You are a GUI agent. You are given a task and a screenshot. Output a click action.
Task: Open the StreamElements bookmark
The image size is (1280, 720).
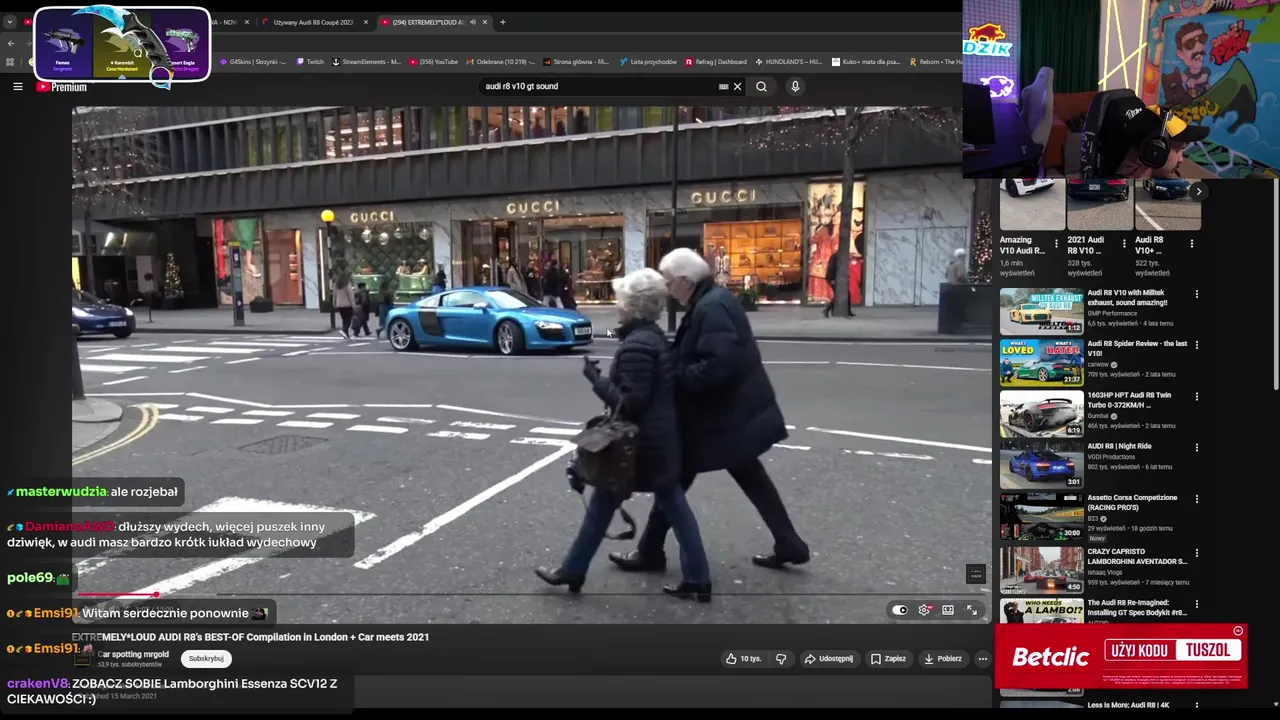(367, 62)
